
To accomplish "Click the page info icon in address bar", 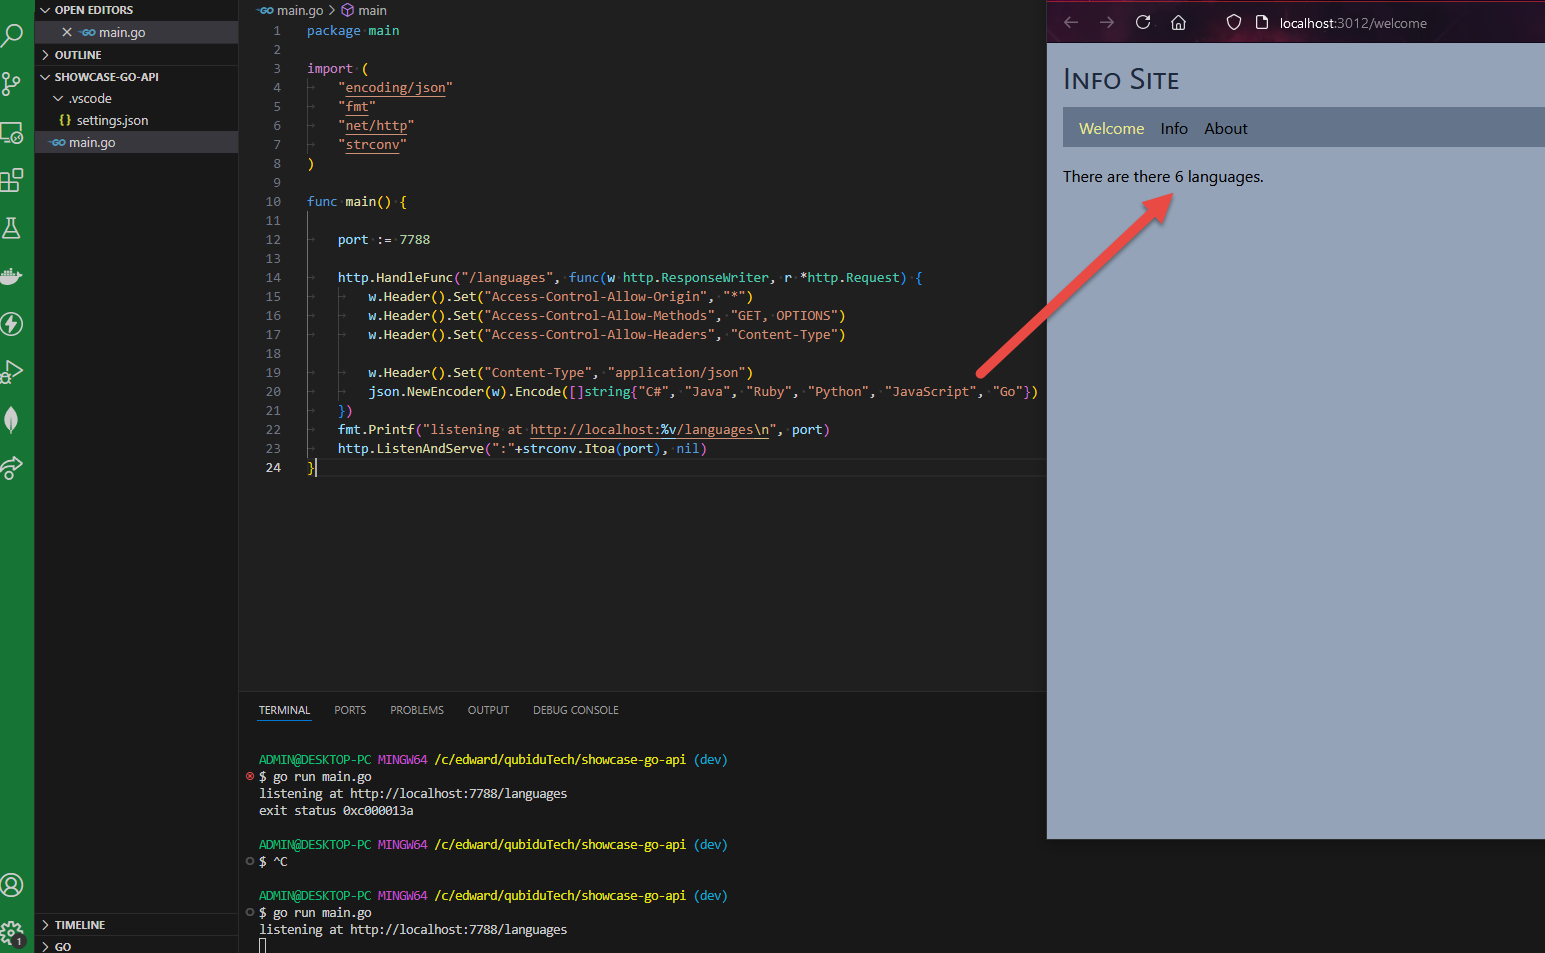I will click(x=1262, y=22).
